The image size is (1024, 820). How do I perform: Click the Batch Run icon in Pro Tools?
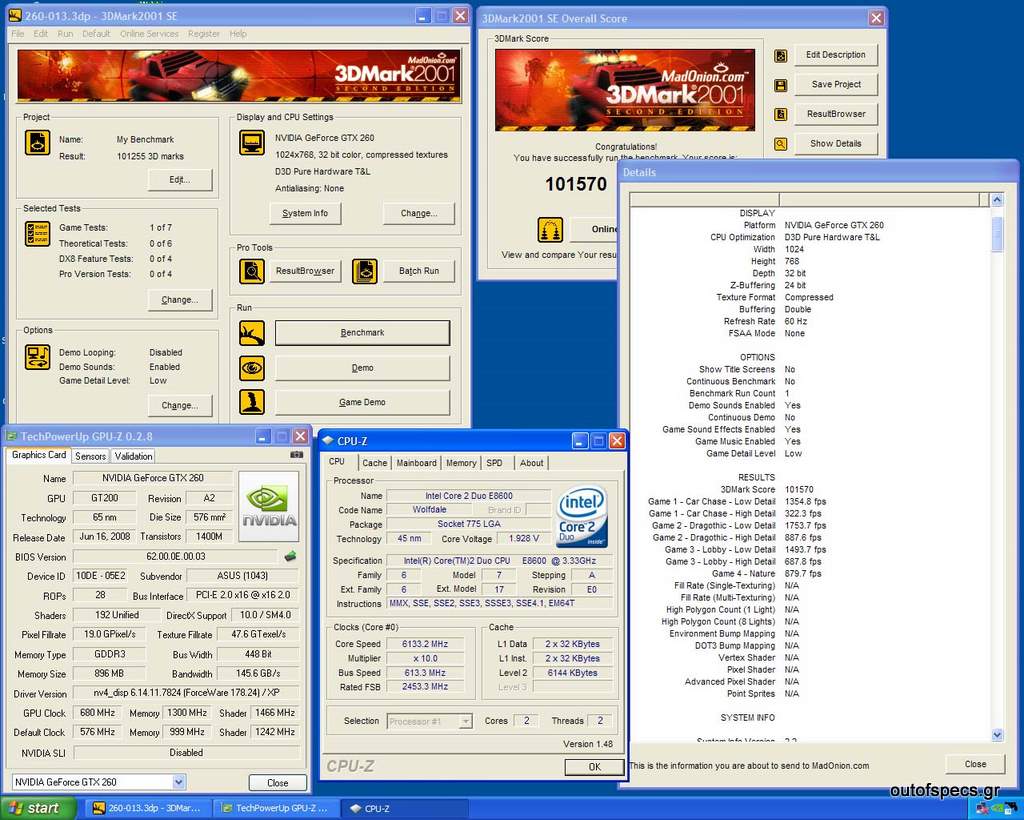point(364,271)
